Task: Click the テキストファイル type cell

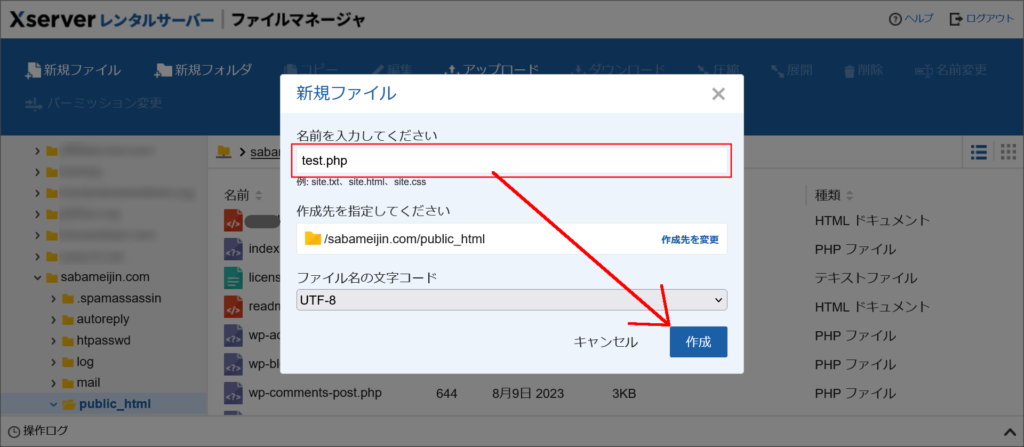Action: (865, 278)
